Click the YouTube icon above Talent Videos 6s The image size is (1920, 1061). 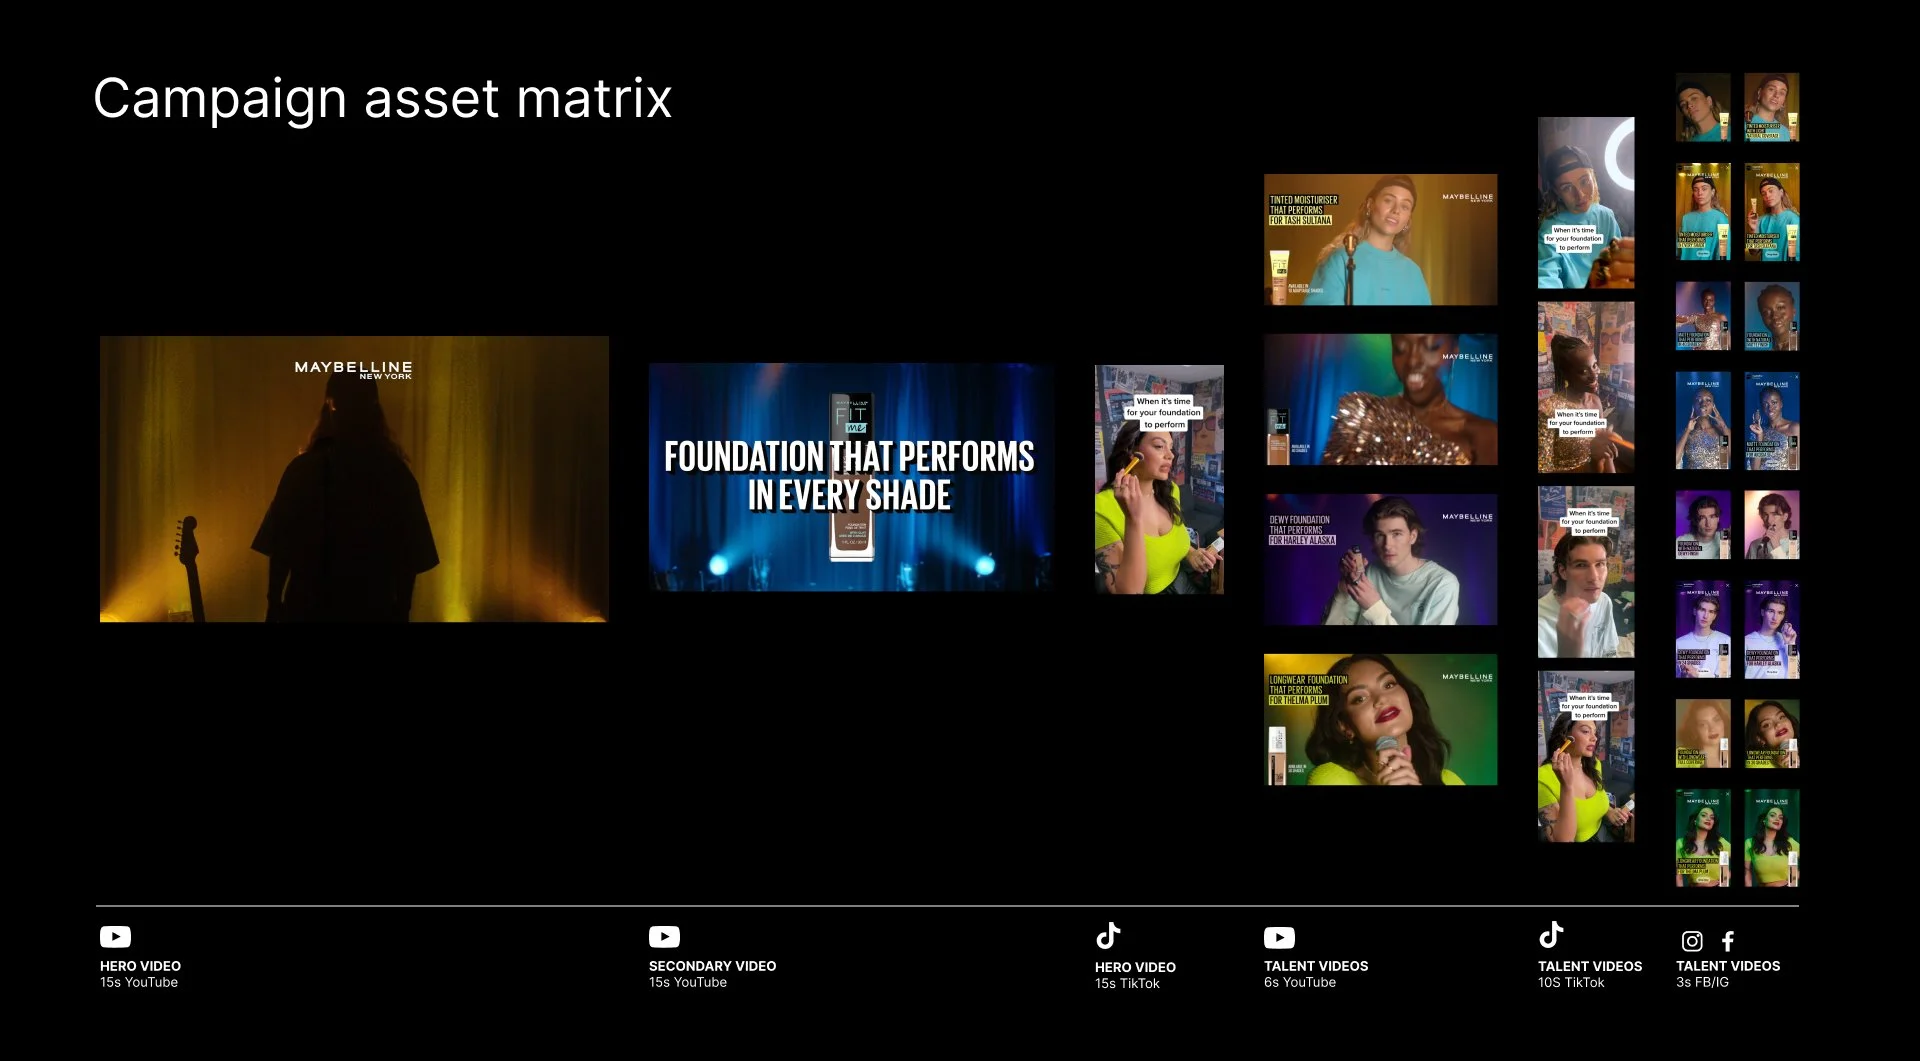[x=1279, y=937]
